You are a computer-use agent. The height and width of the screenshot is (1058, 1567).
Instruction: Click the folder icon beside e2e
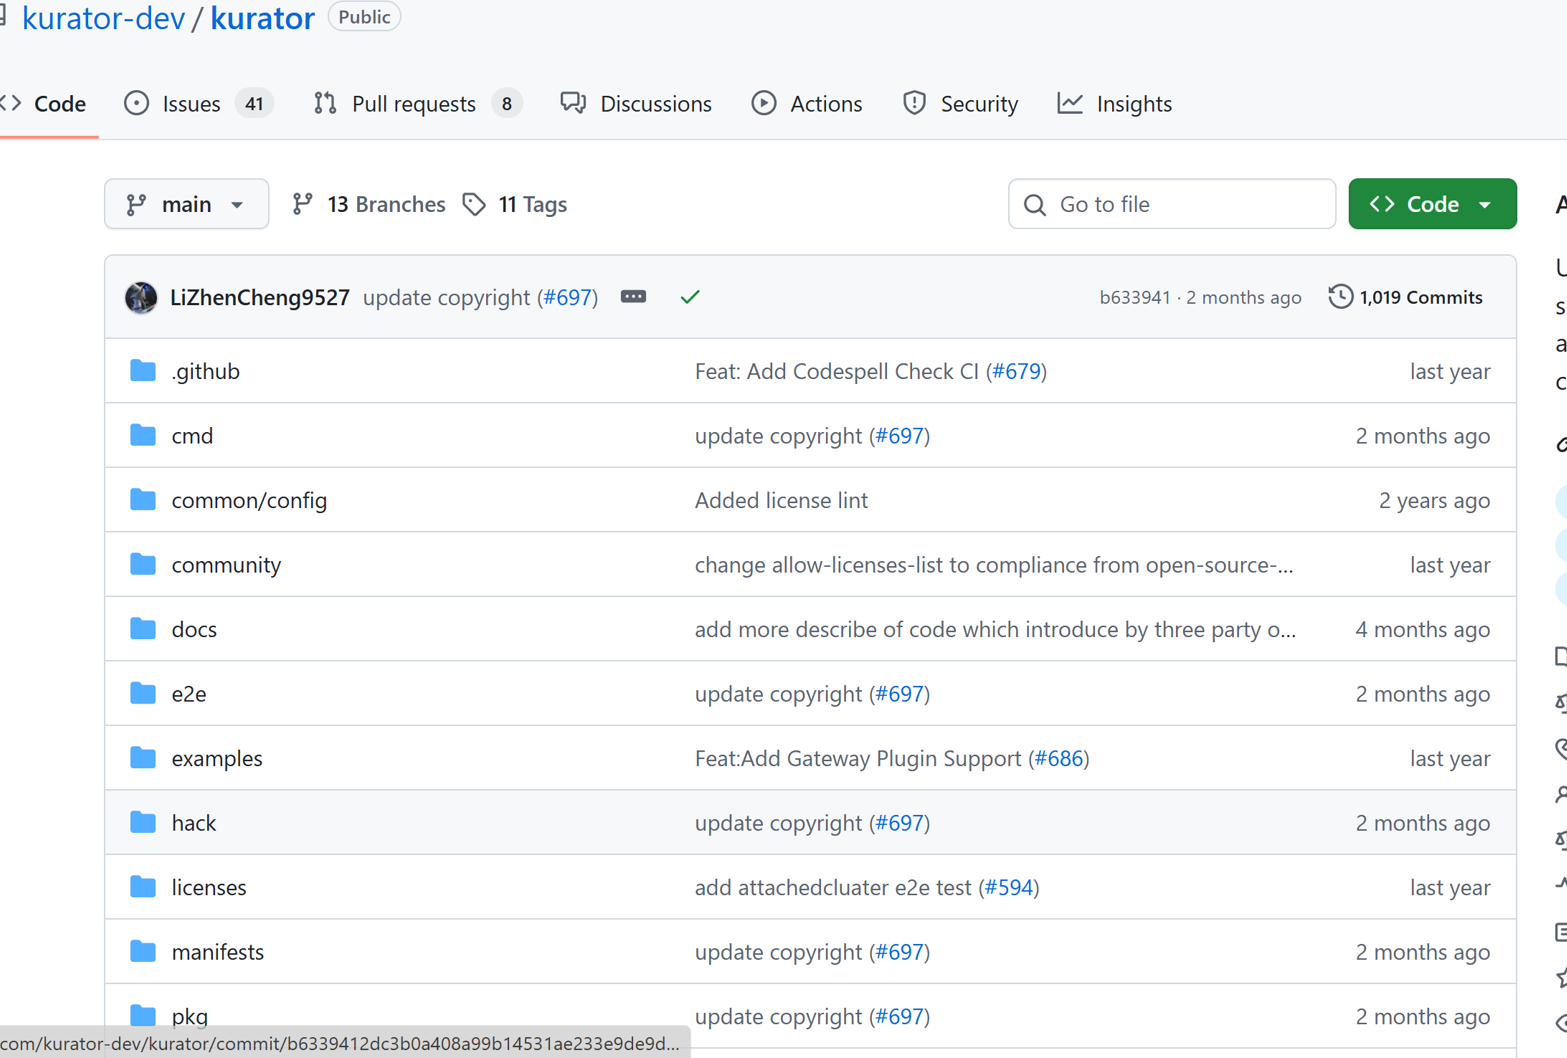(143, 693)
